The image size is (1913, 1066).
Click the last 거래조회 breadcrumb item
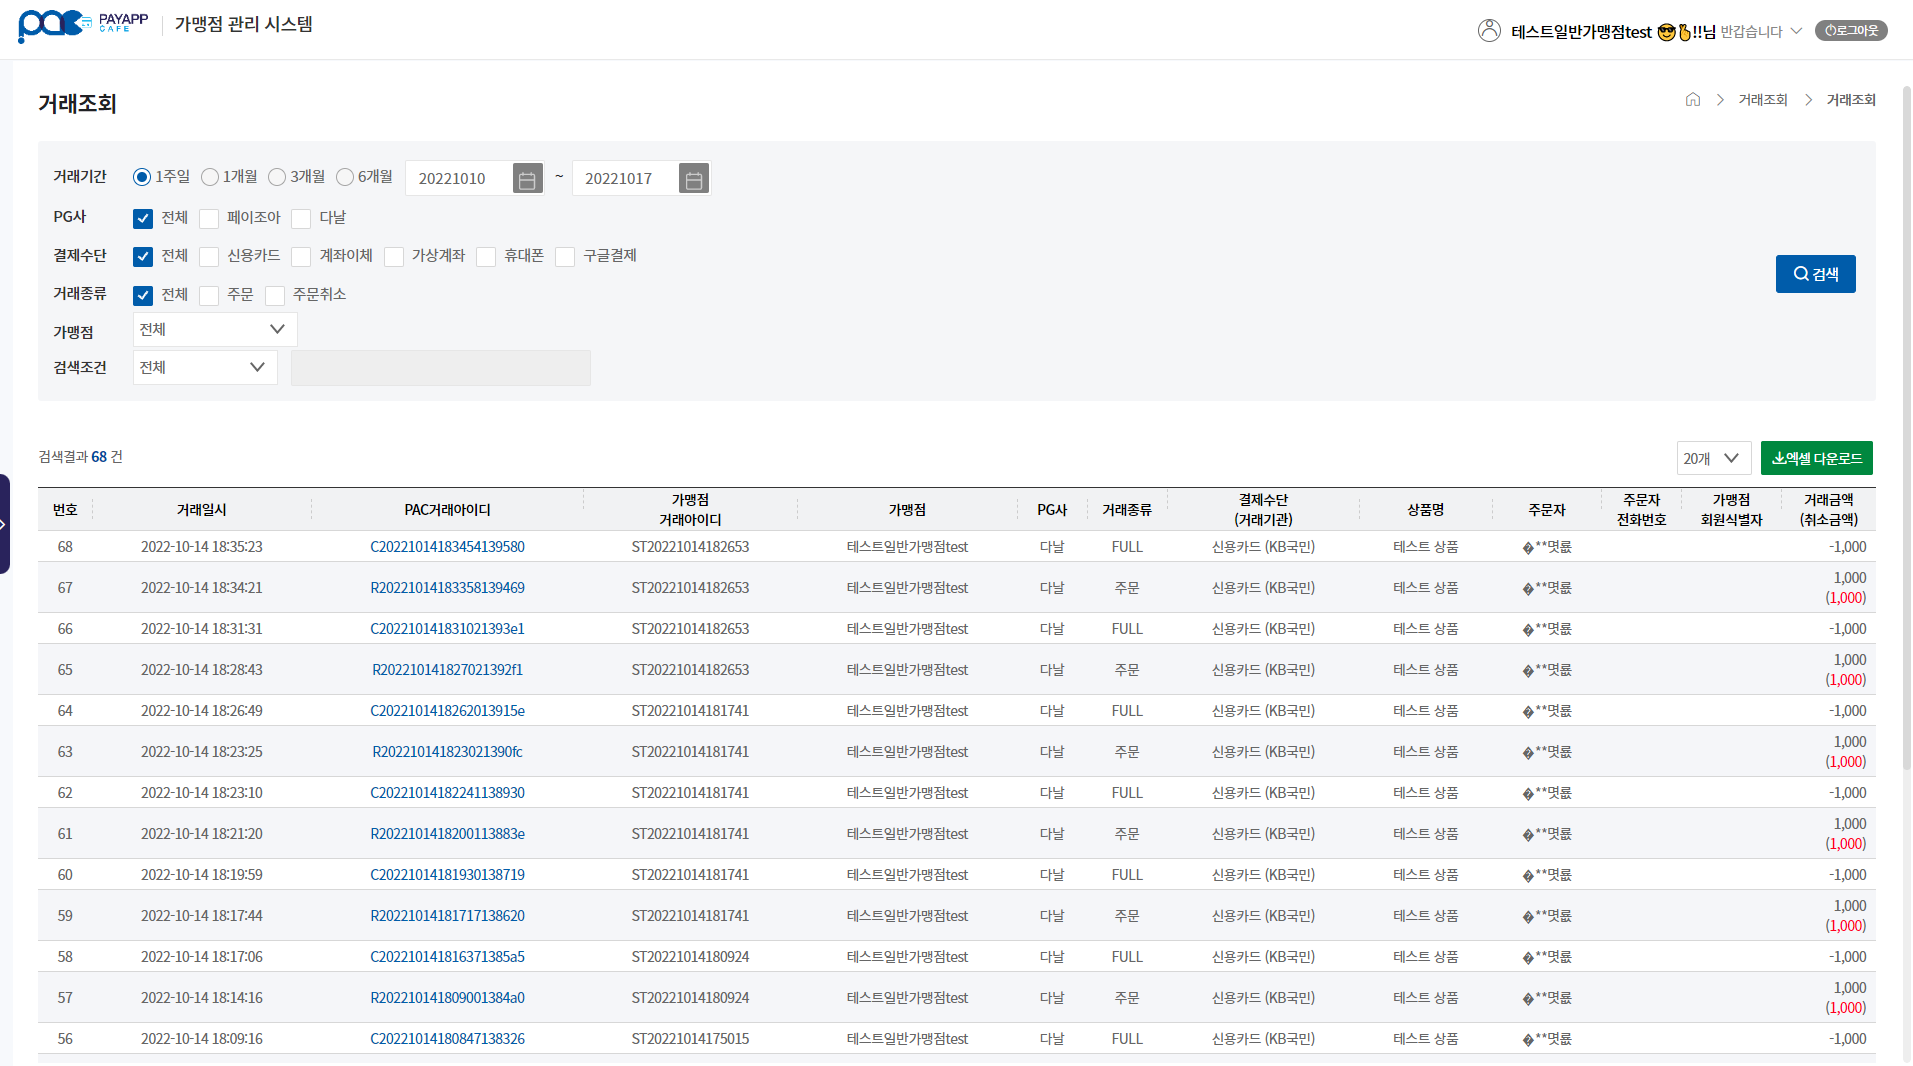[x=1851, y=100]
